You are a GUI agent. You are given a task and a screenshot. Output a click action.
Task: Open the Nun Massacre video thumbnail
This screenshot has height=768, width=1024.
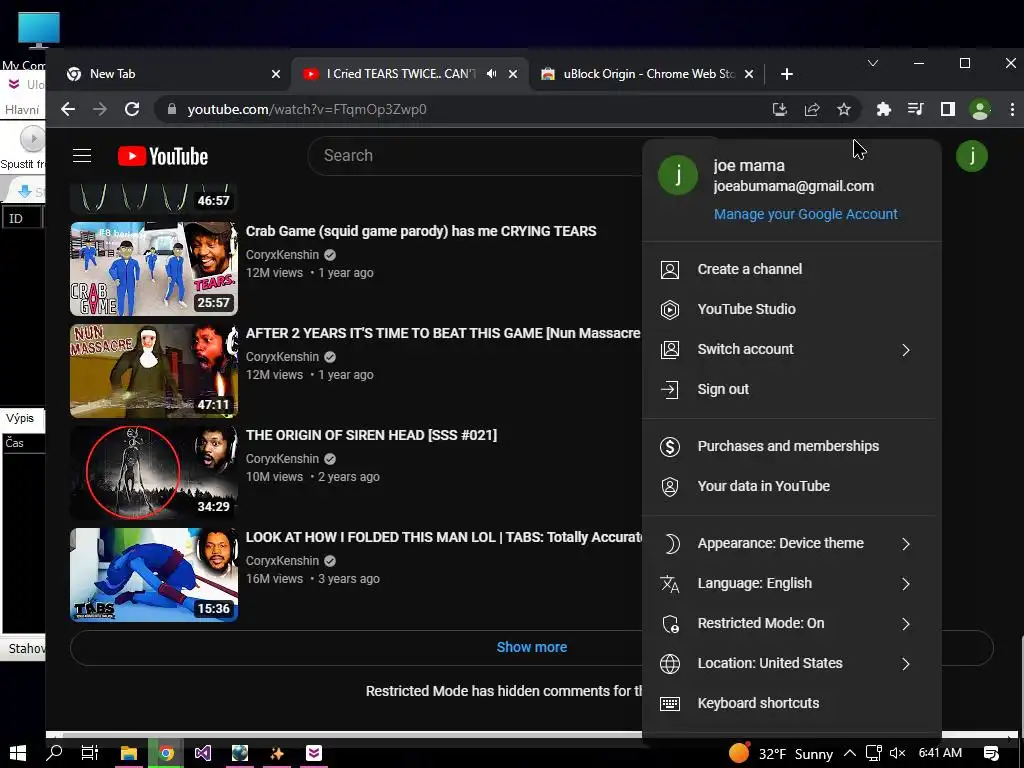[154, 371]
